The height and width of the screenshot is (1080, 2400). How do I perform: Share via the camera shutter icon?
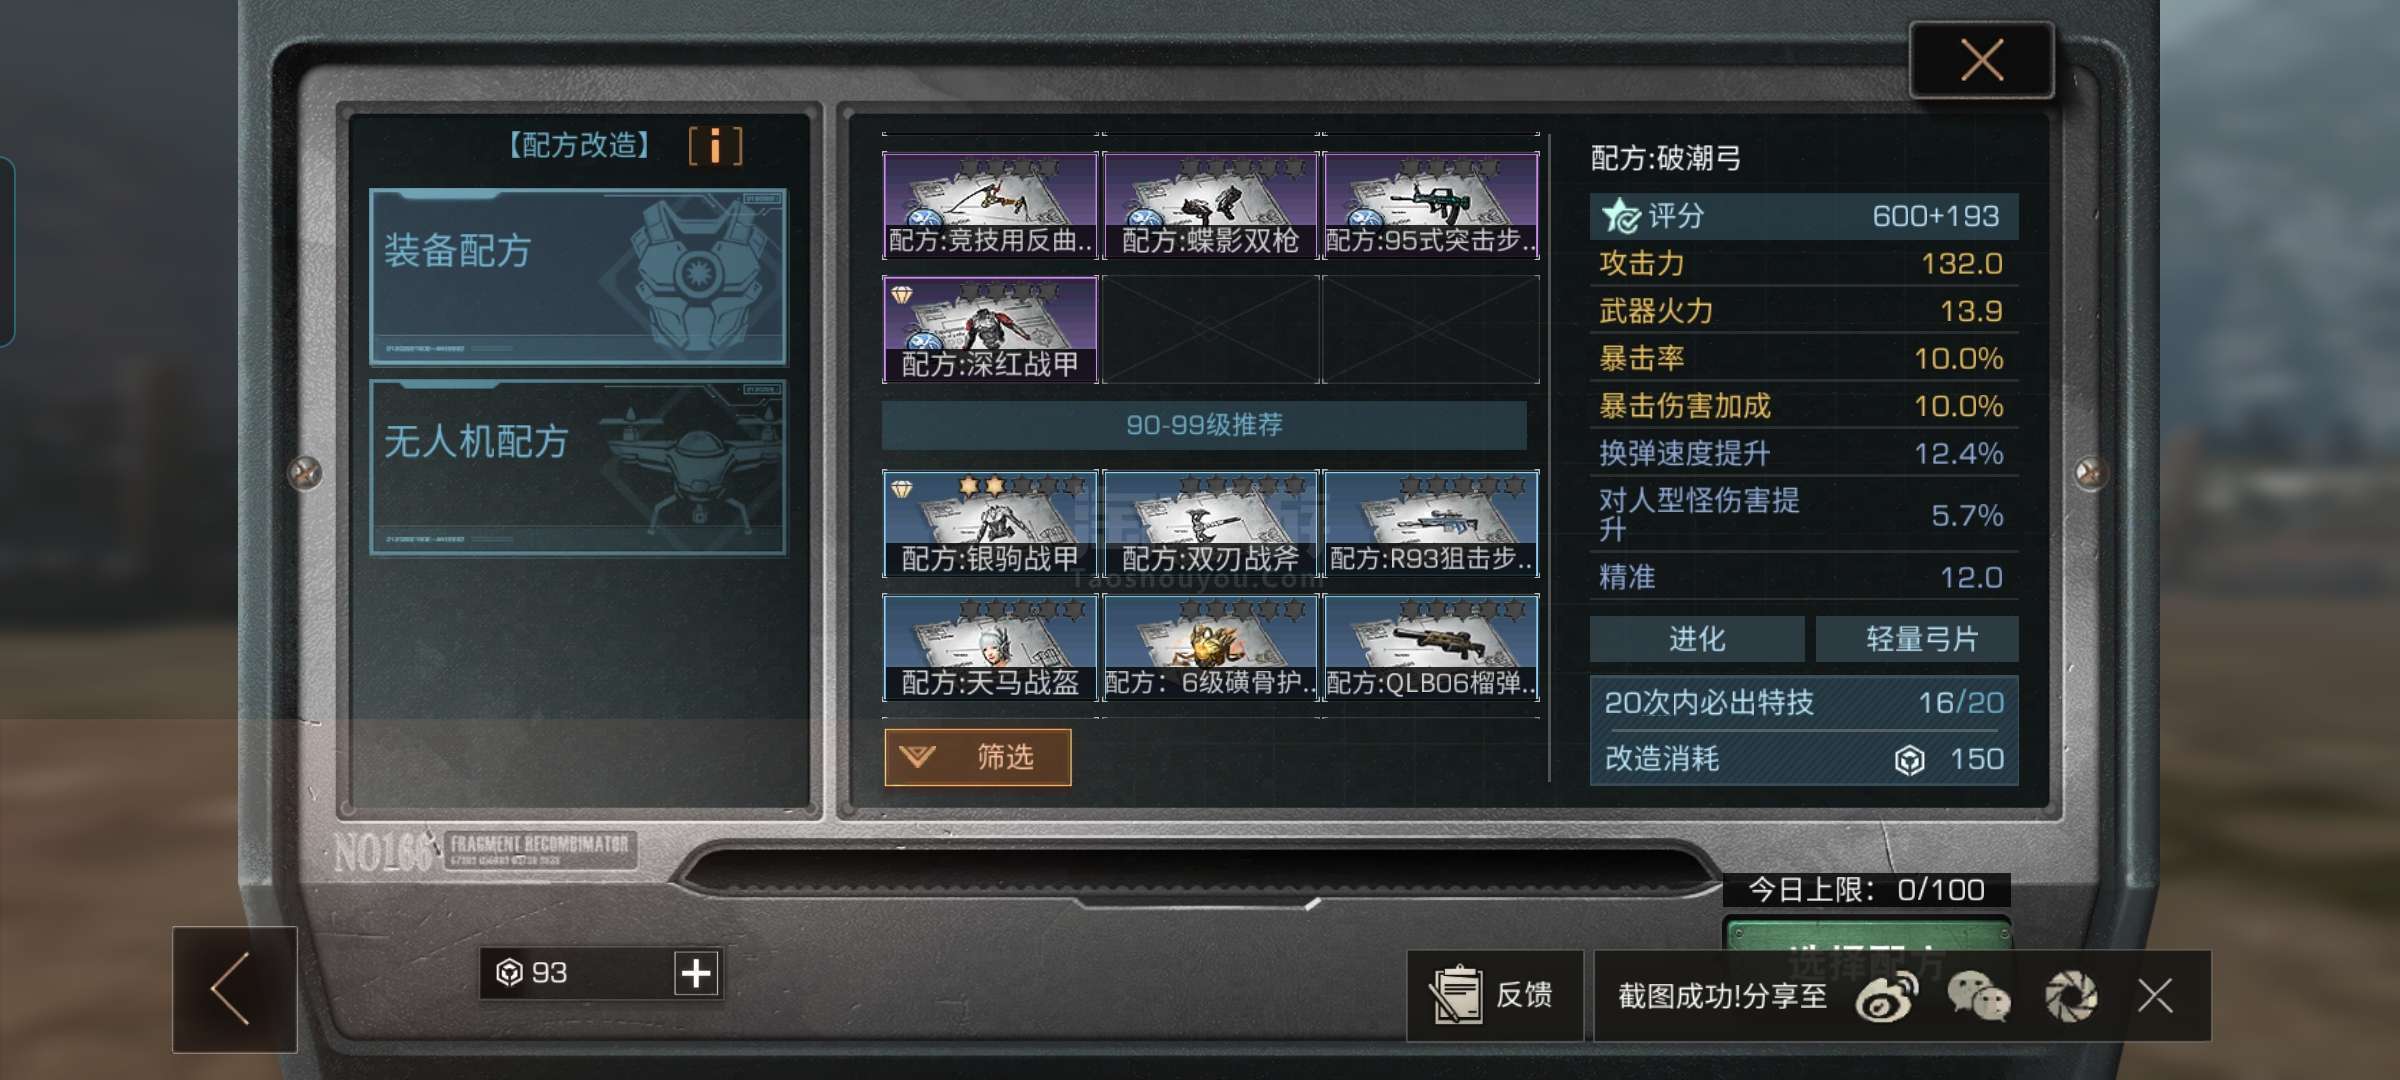(x=2071, y=996)
